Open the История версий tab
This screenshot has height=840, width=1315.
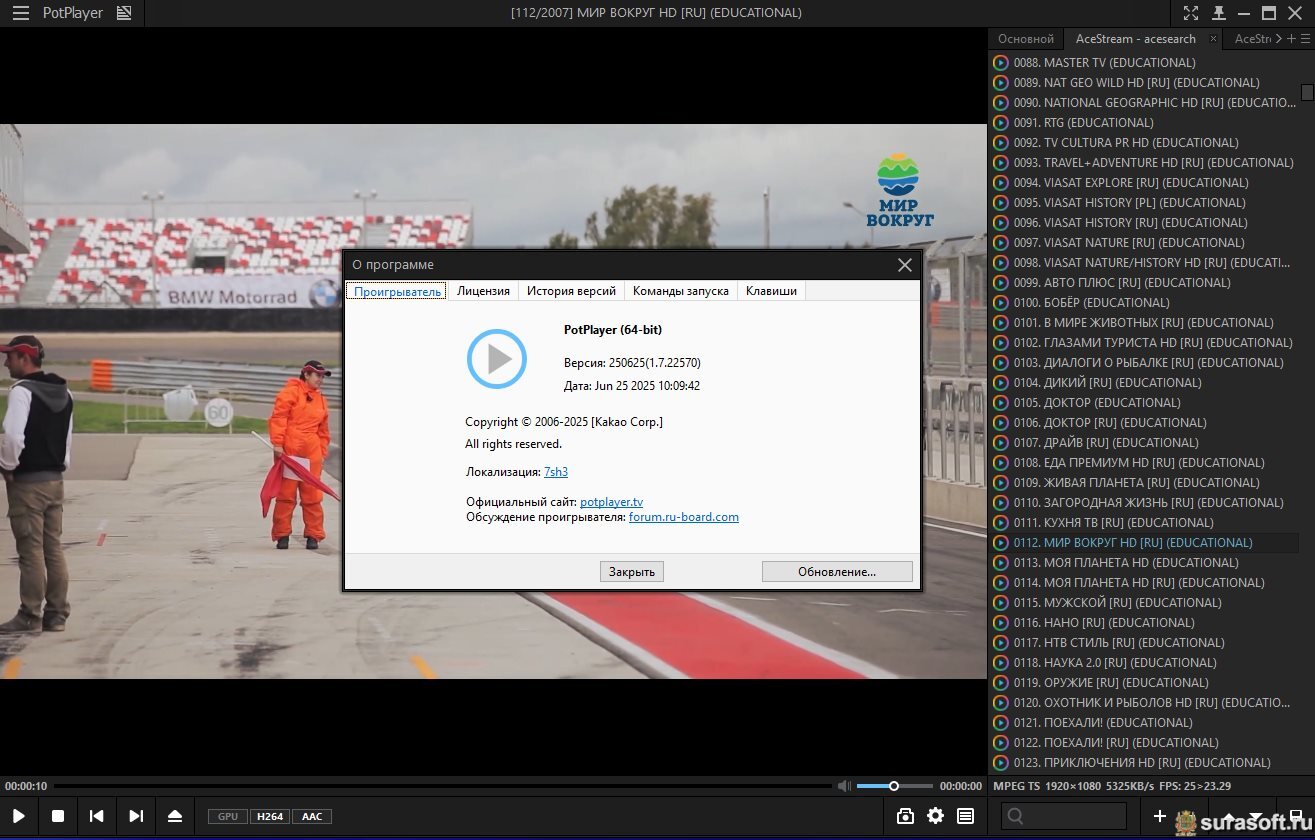(x=571, y=291)
